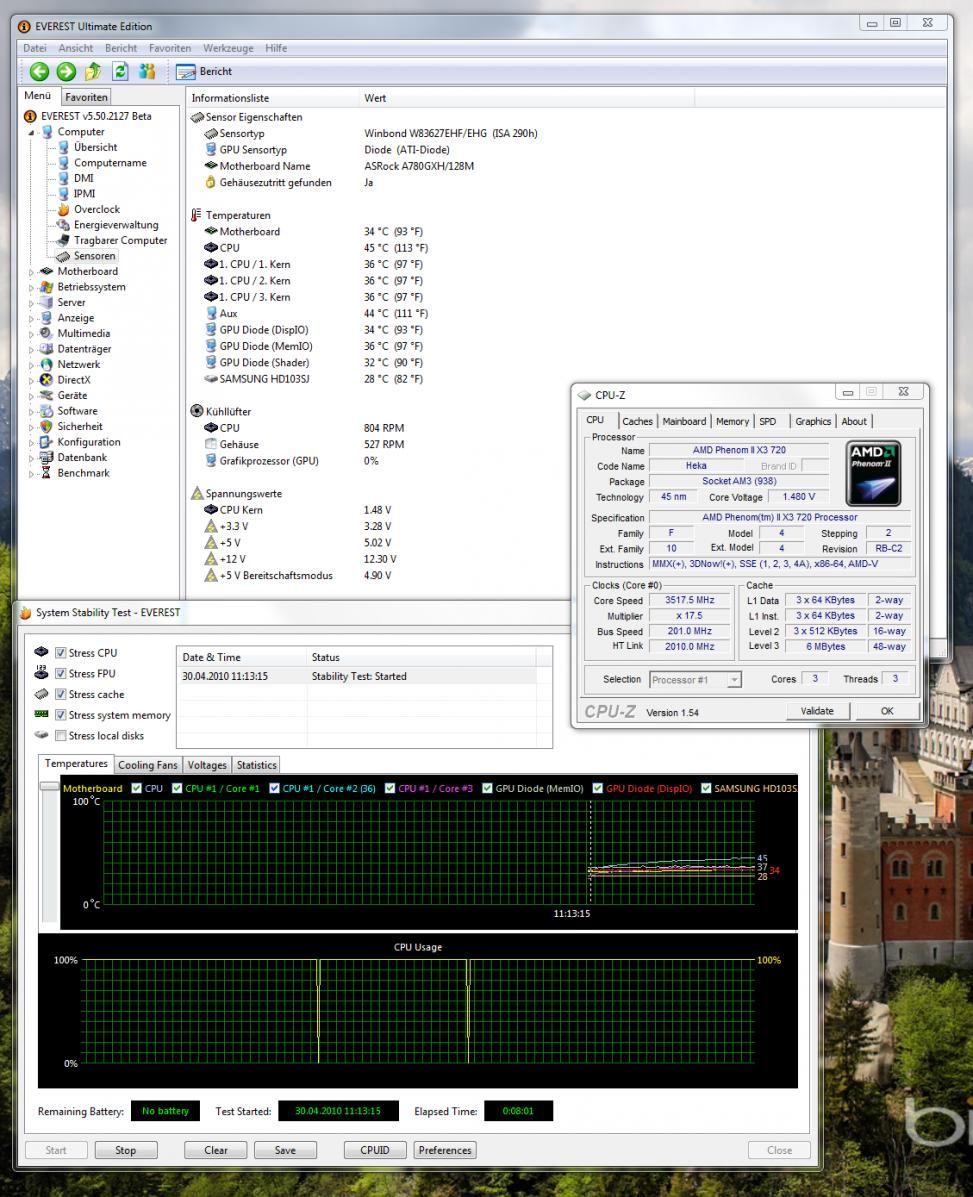Switch to the Favoriten side tab
The width and height of the screenshot is (973, 1197).
pos(86,97)
